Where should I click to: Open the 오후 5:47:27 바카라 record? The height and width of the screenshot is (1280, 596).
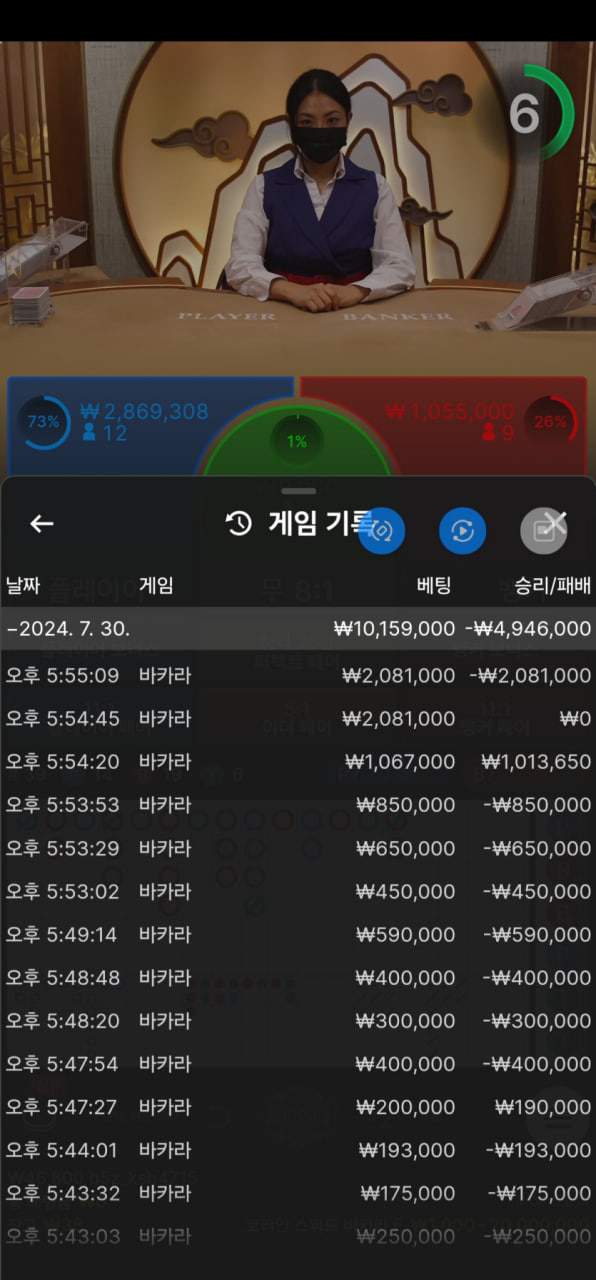click(298, 1107)
